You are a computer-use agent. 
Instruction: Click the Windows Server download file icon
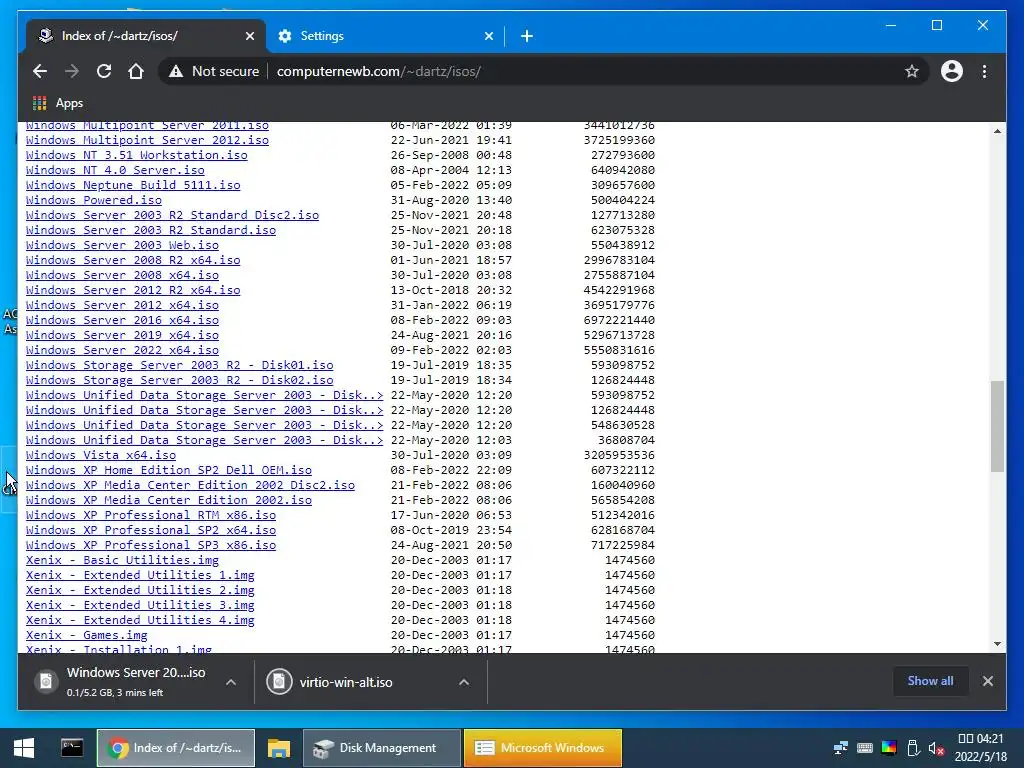(46, 681)
